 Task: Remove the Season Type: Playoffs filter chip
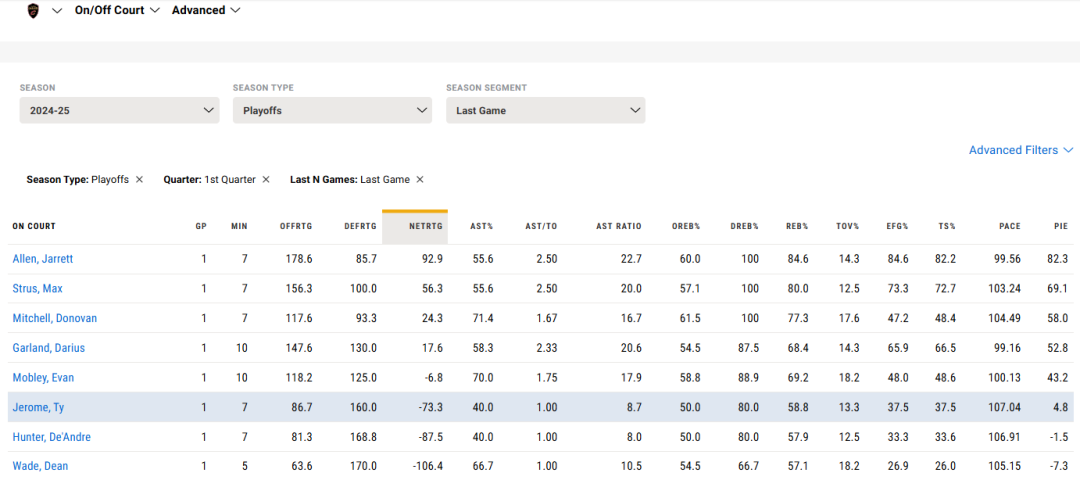(x=139, y=179)
